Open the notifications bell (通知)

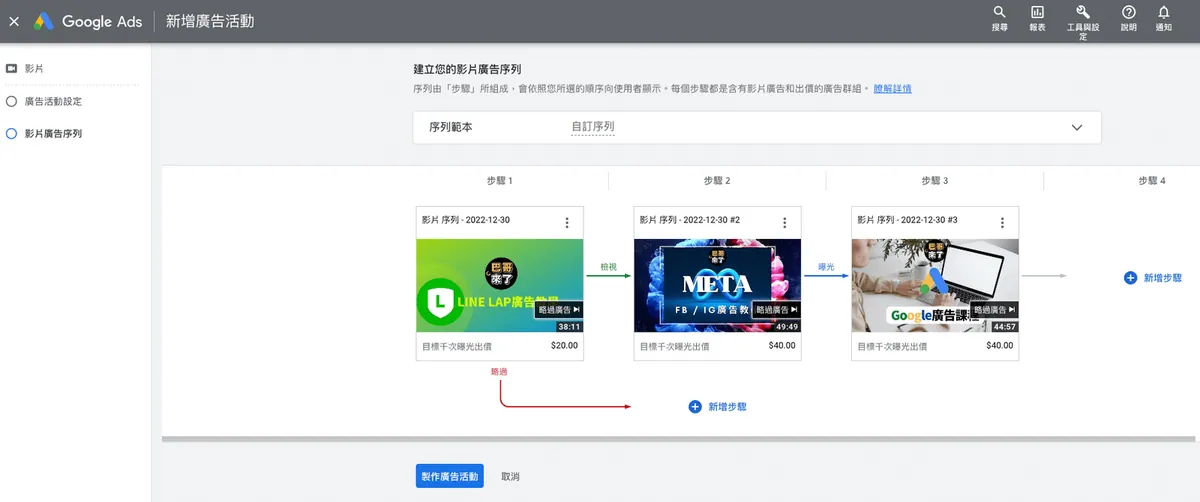coord(1163,18)
